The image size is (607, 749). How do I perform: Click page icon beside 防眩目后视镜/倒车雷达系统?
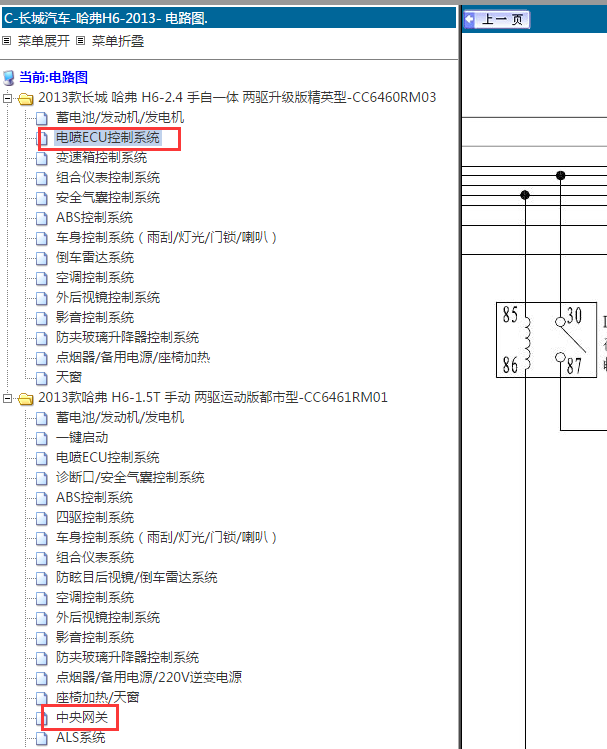(x=42, y=578)
